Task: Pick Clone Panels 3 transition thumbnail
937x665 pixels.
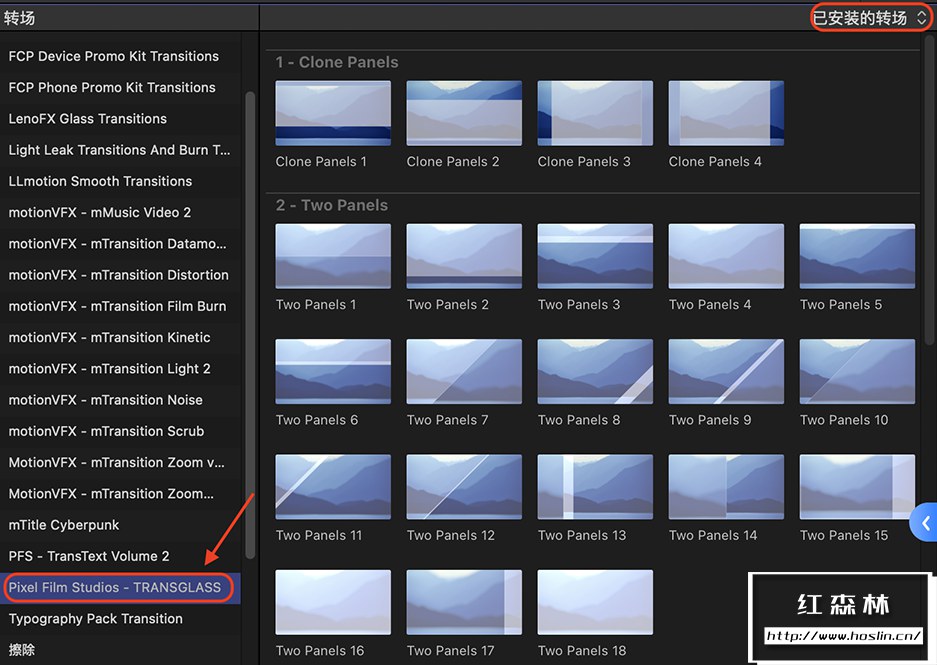Action: (595, 113)
